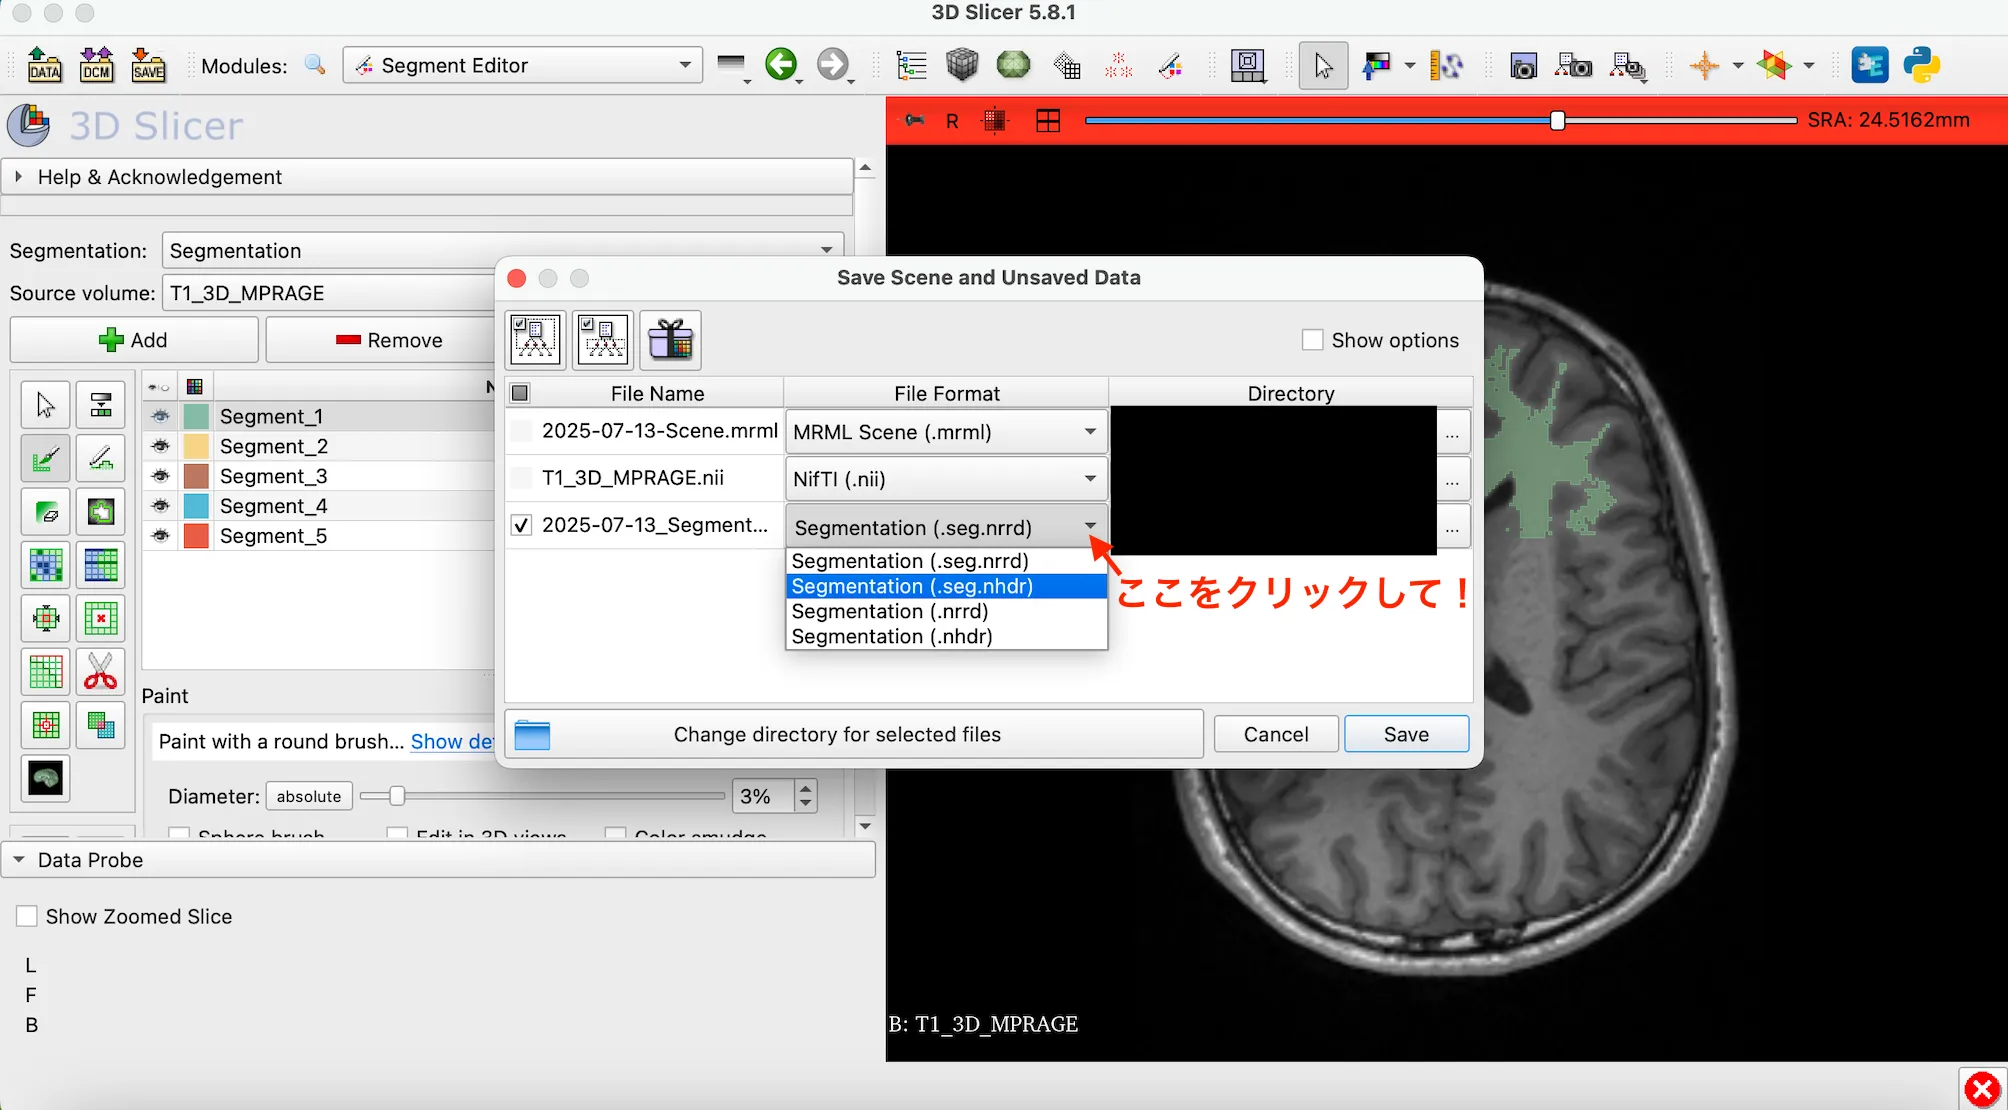
Task: Select the Grow from seeds effect
Action: coord(45,565)
